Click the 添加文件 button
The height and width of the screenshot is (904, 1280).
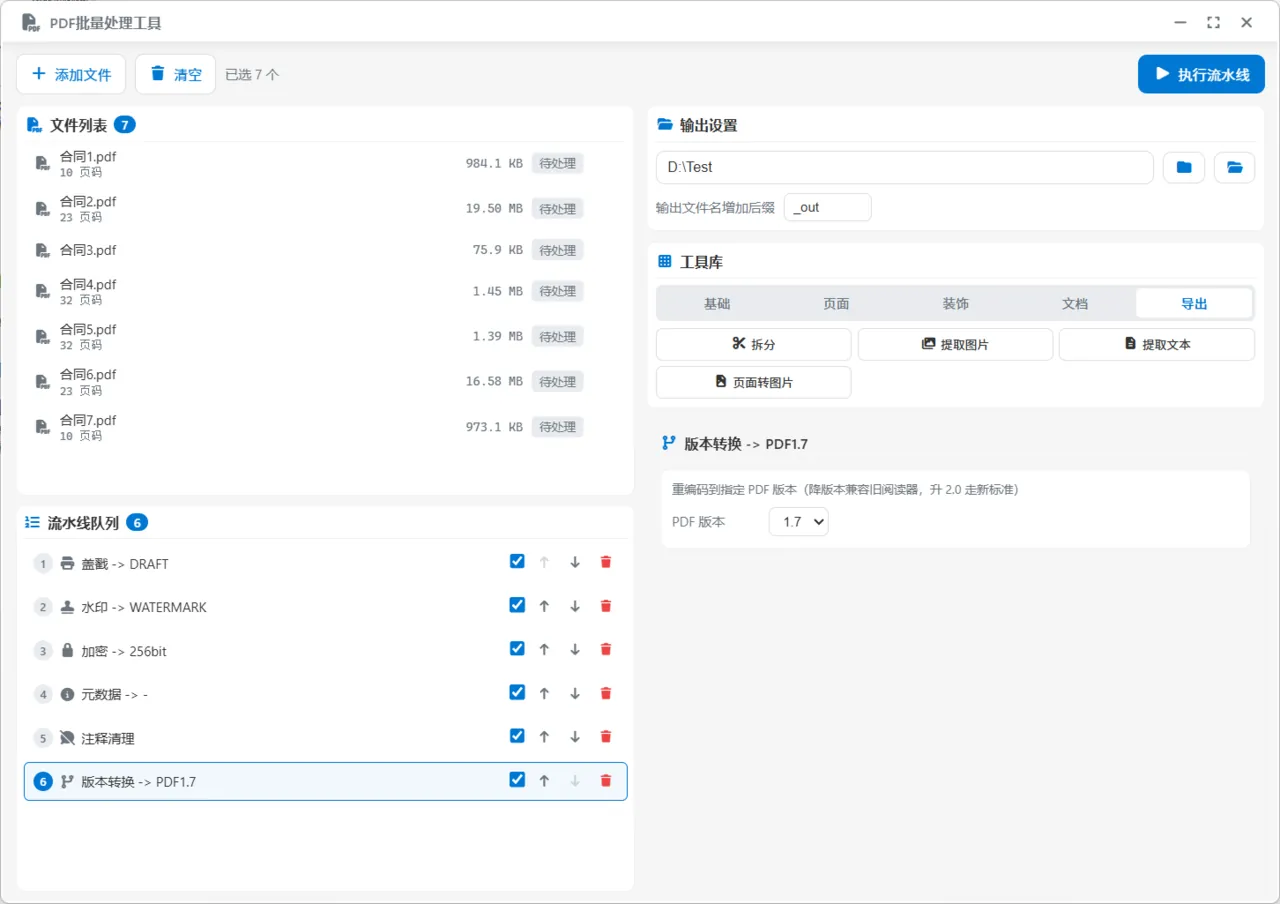(x=71, y=74)
